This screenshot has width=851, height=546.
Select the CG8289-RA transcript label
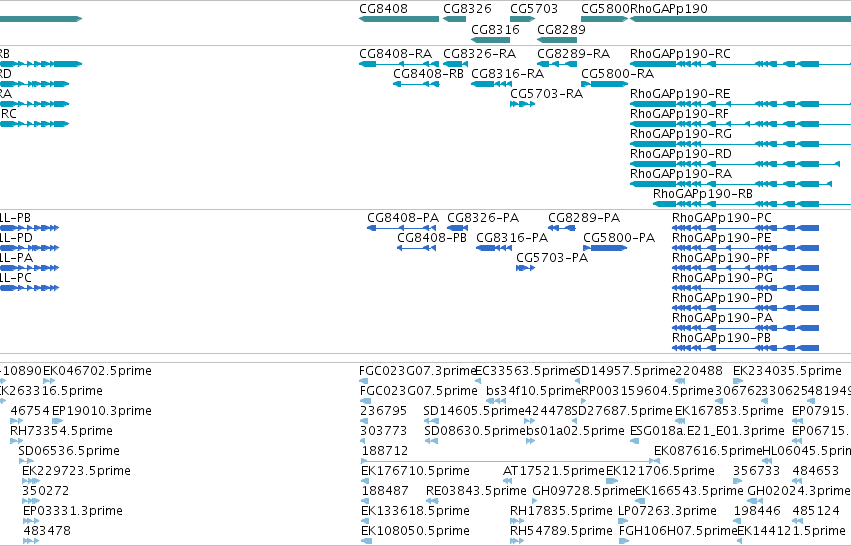[x=574, y=54]
